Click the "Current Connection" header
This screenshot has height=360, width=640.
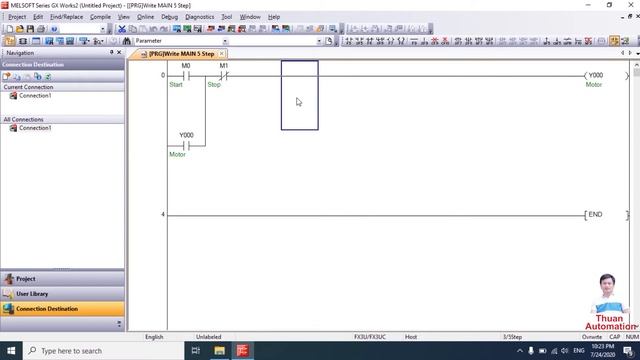click(x=28, y=87)
